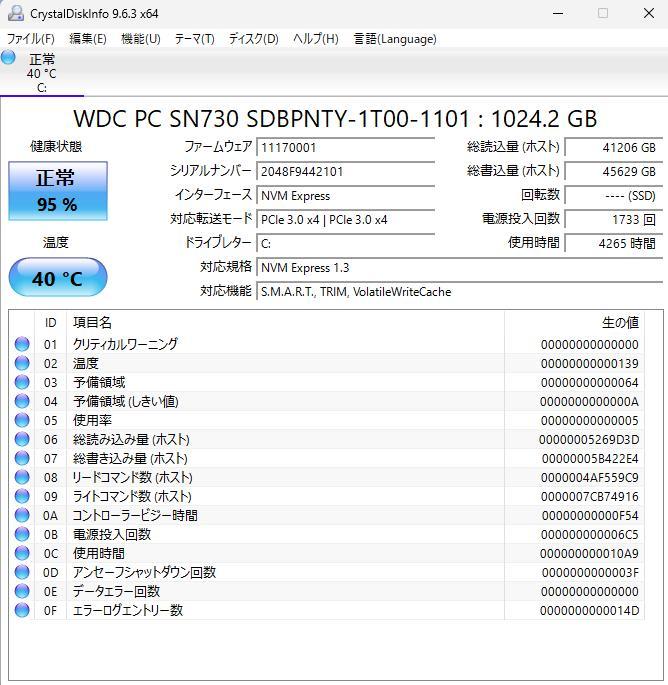The height and width of the screenshot is (685, 668).
Task: Open the テーマ(T) menu
Action: [194, 39]
